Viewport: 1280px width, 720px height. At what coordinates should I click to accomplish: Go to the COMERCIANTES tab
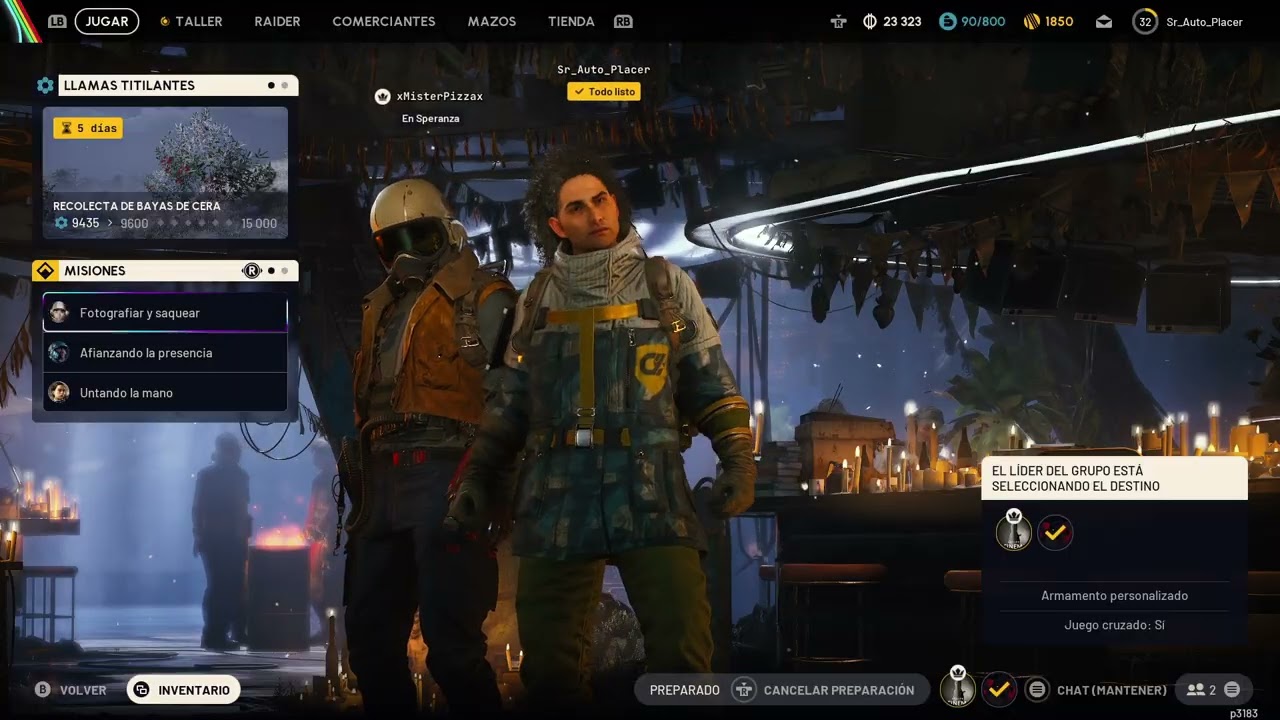pyautogui.click(x=384, y=21)
